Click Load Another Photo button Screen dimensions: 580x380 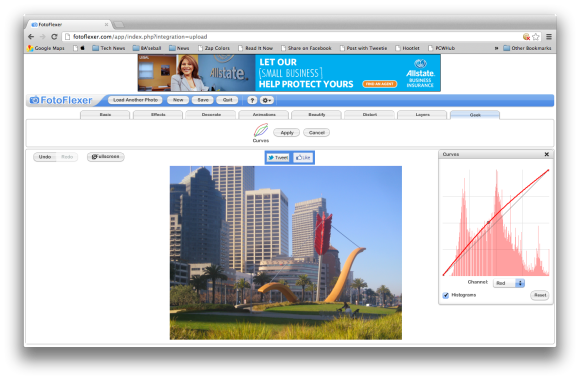(135, 100)
